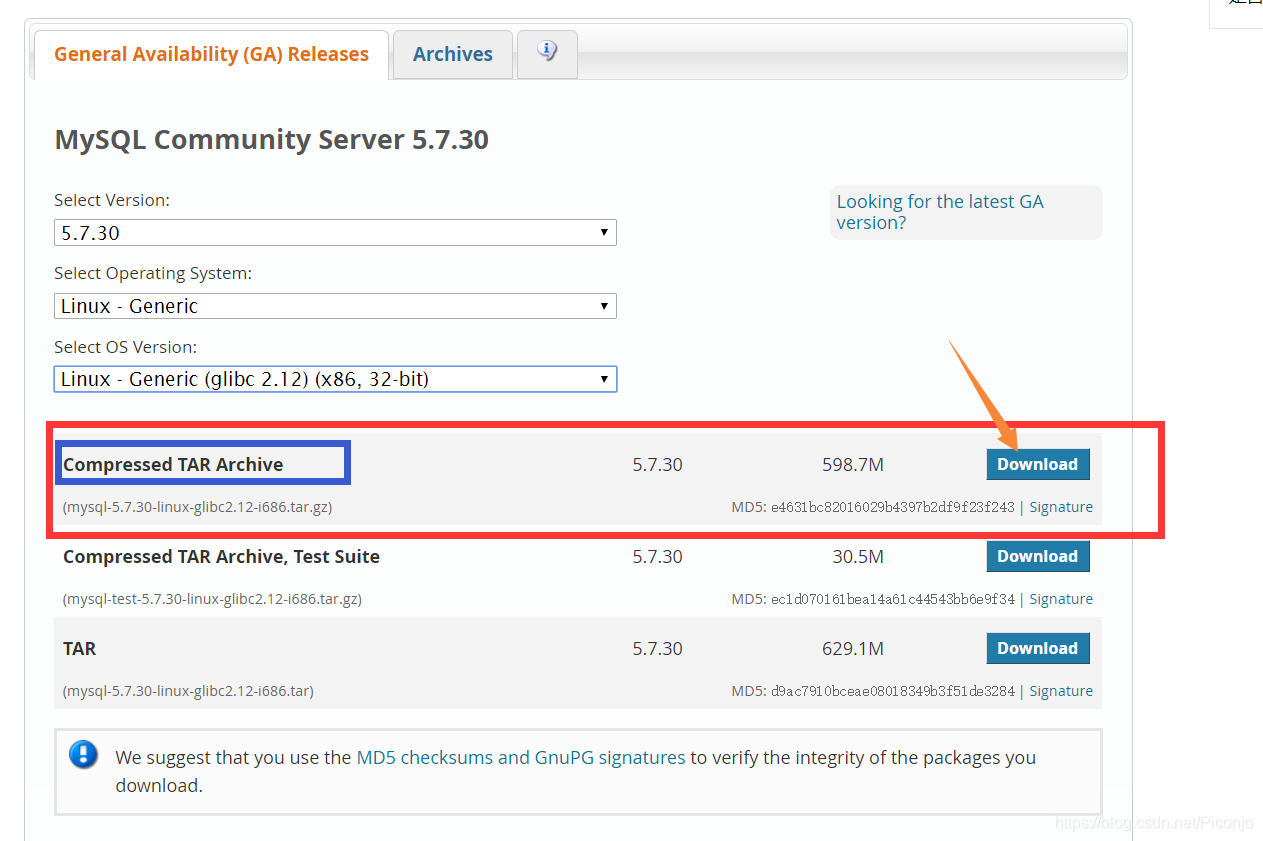This screenshot has height=841, width=1263.
Task: Click the 598.7M size value
Action: (x=852, y=464)
